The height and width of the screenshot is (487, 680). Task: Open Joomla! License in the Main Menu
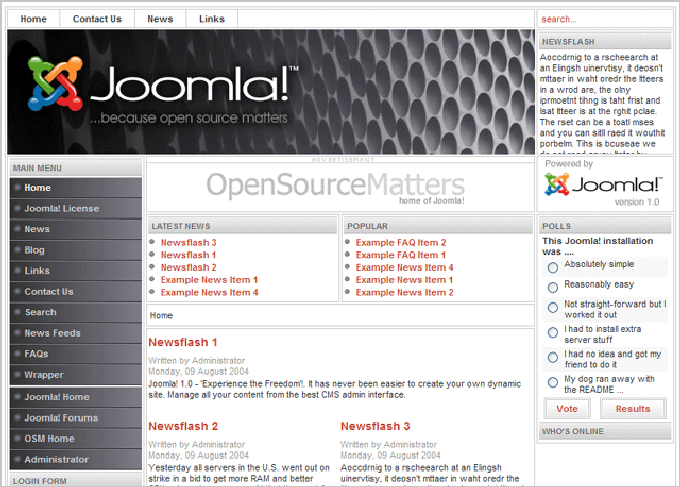(76, 209)
